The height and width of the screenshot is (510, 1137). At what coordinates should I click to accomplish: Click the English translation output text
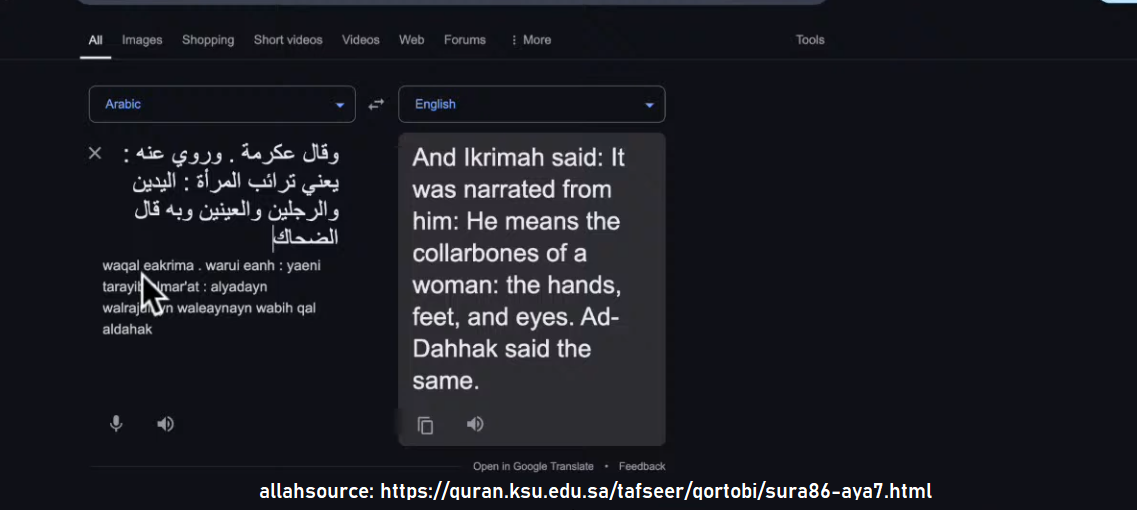coord(518,269)
